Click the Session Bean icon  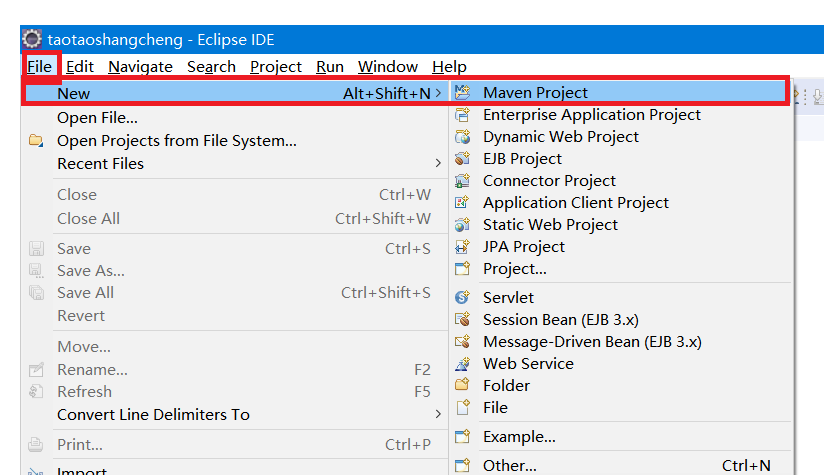coord(462,319)
